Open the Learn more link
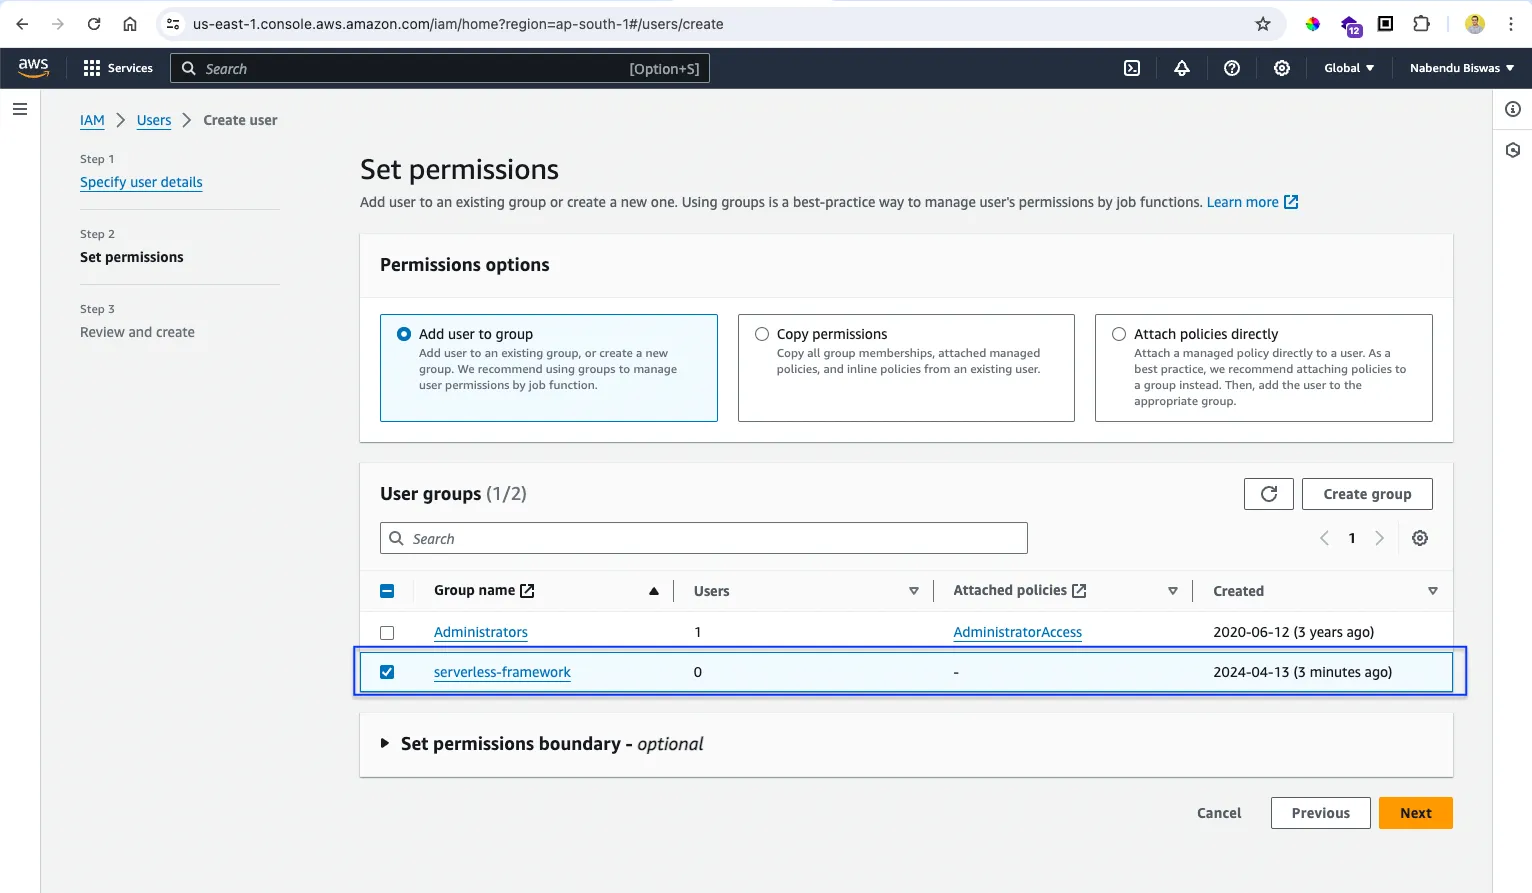Image resolution: width=1532 pixels, height=893 pixels. pos(1252,202)
